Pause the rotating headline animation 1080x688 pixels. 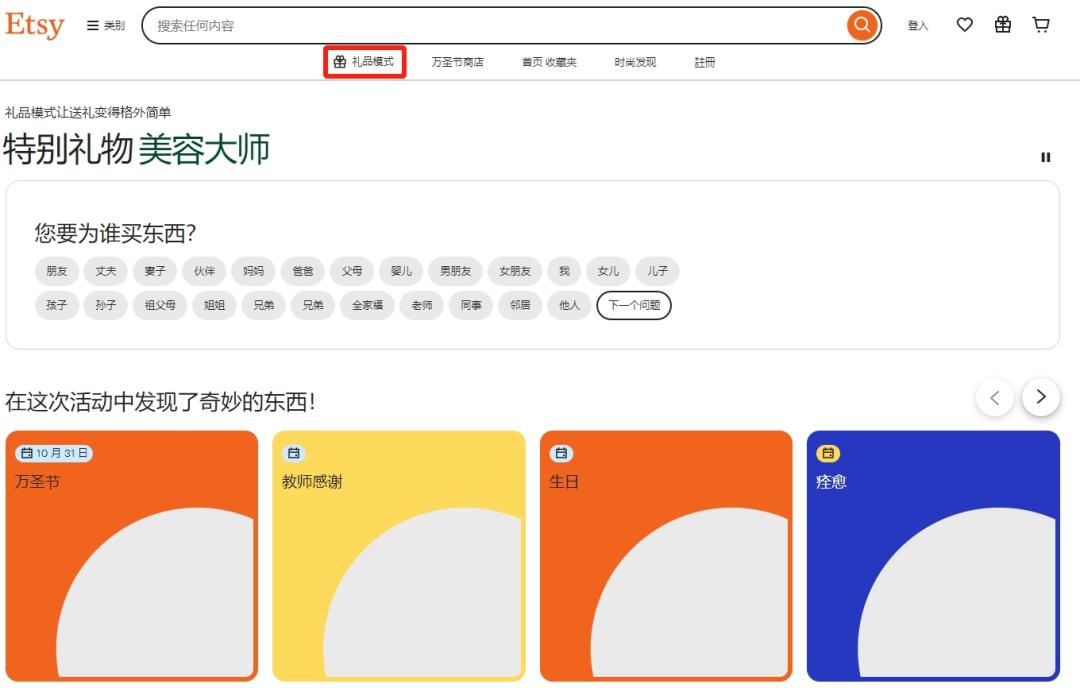pos(1046,157)
